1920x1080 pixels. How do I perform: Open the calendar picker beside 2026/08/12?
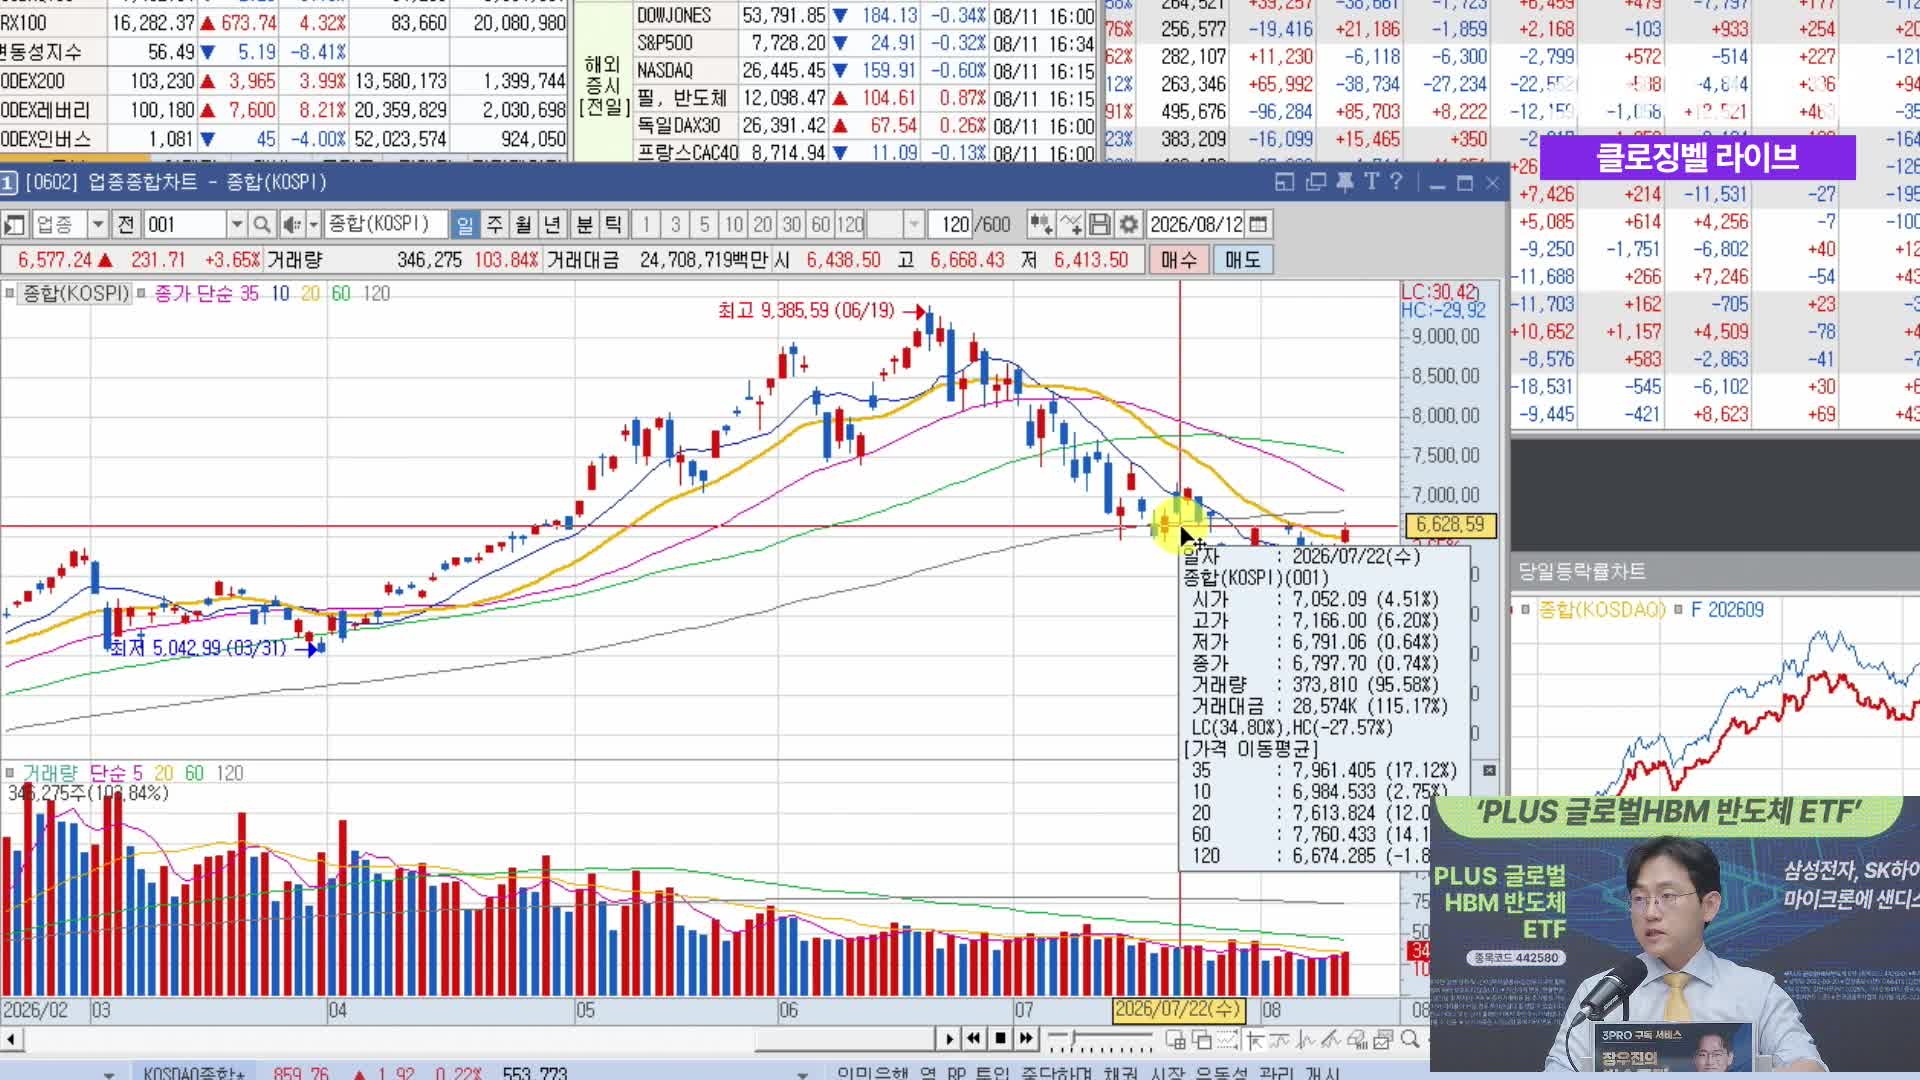[x=1259, y=224]
